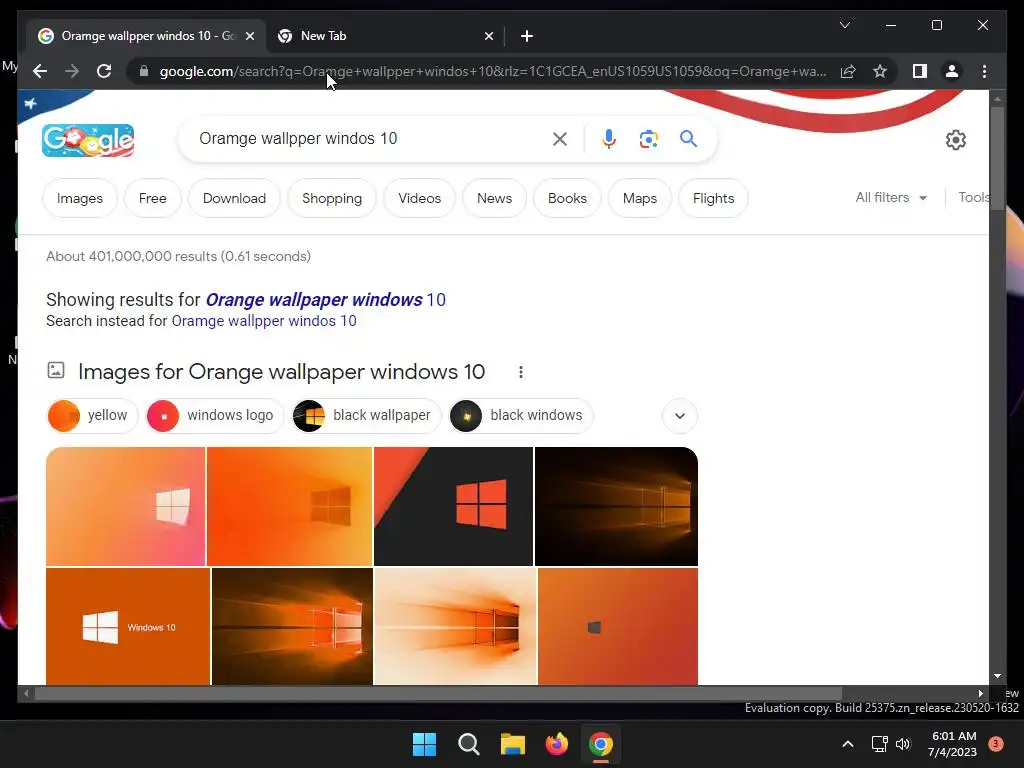Screen dimensions: 1024x768
Task: Switch to Shopping results
Action: point(332,198)
